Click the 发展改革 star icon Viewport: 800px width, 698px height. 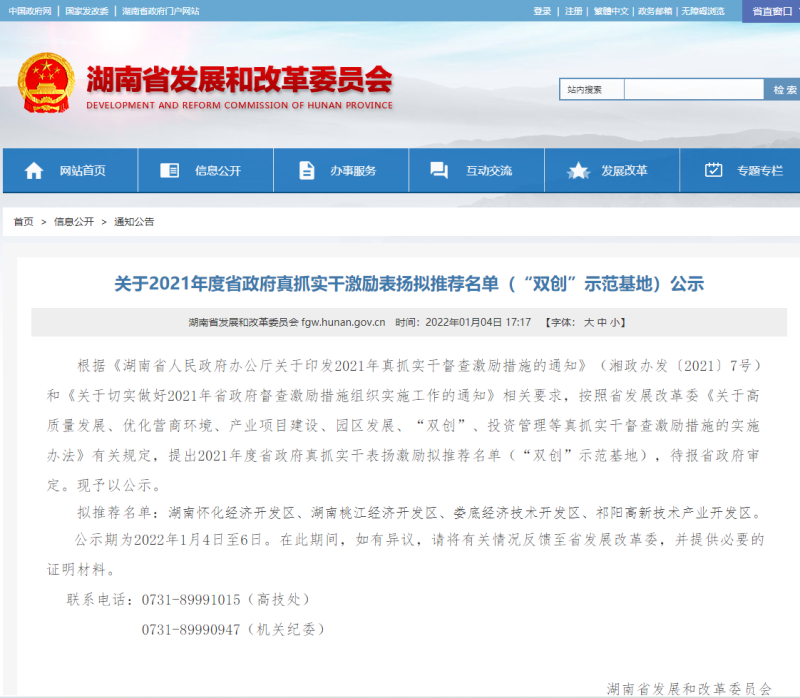pos(578,170)
